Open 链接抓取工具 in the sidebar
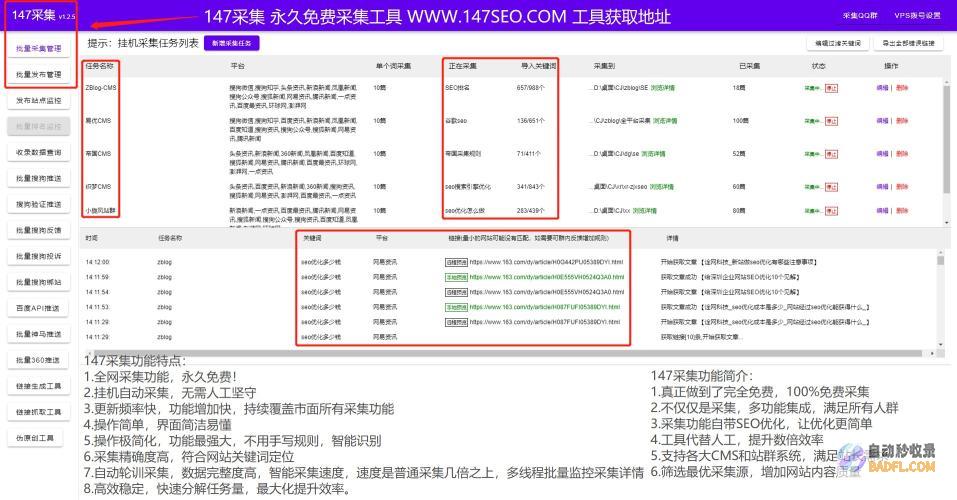The image size is (957, 500). (x=38, y=411)
